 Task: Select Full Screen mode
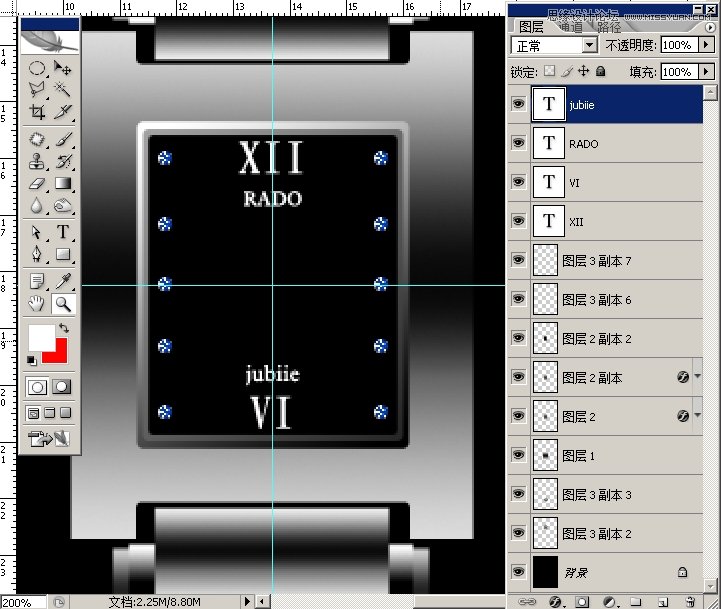pyautogui.click(x=66, y=413)
